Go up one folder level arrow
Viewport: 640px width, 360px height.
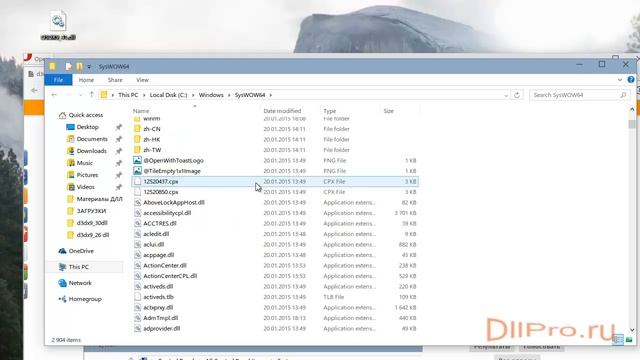[91, 95]
